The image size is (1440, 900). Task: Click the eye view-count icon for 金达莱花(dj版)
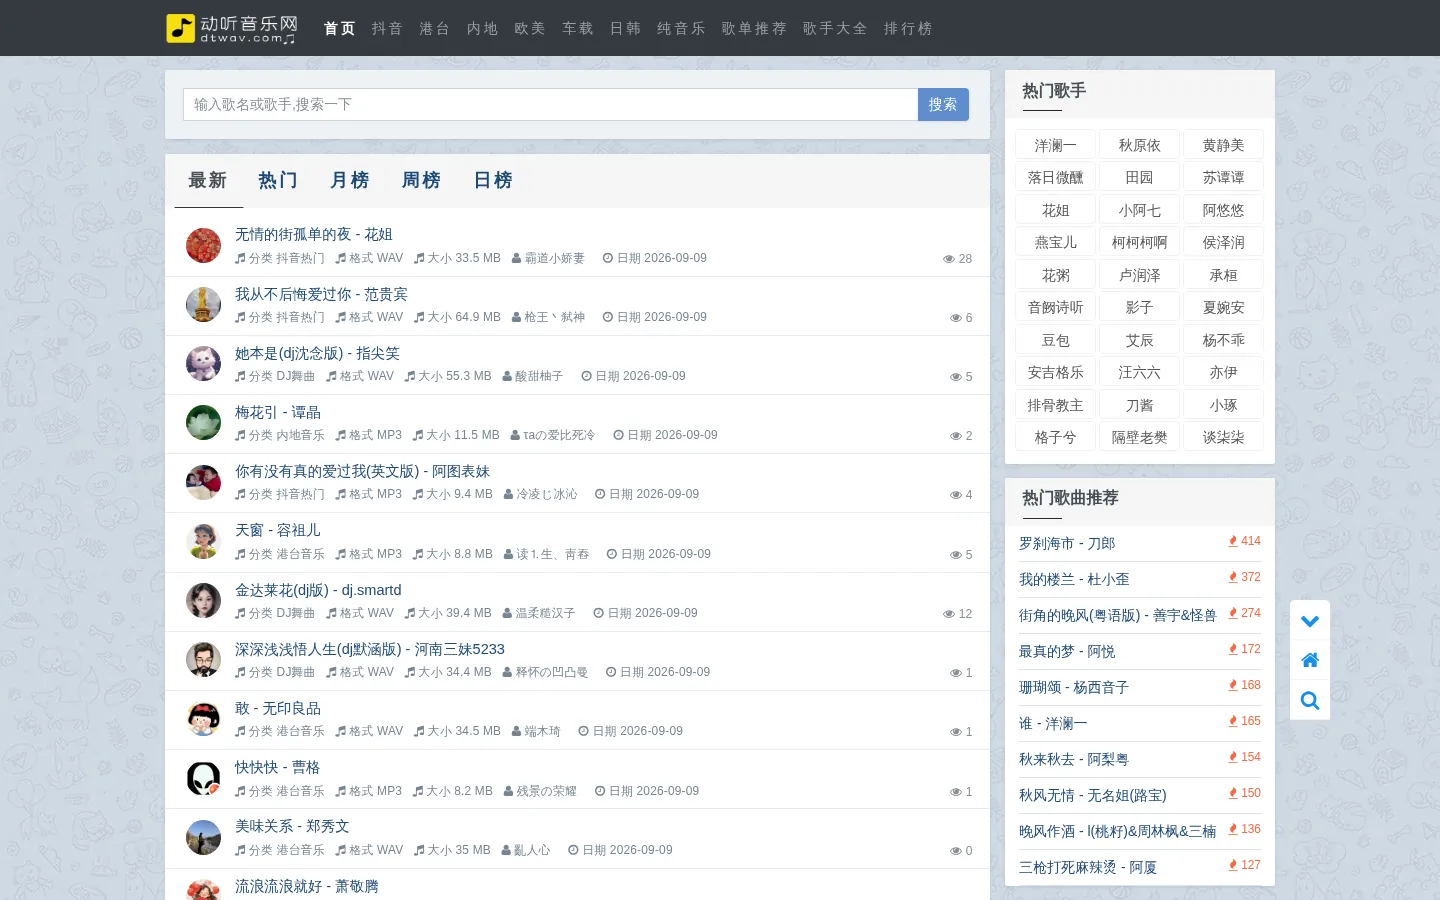click(949, 614)
